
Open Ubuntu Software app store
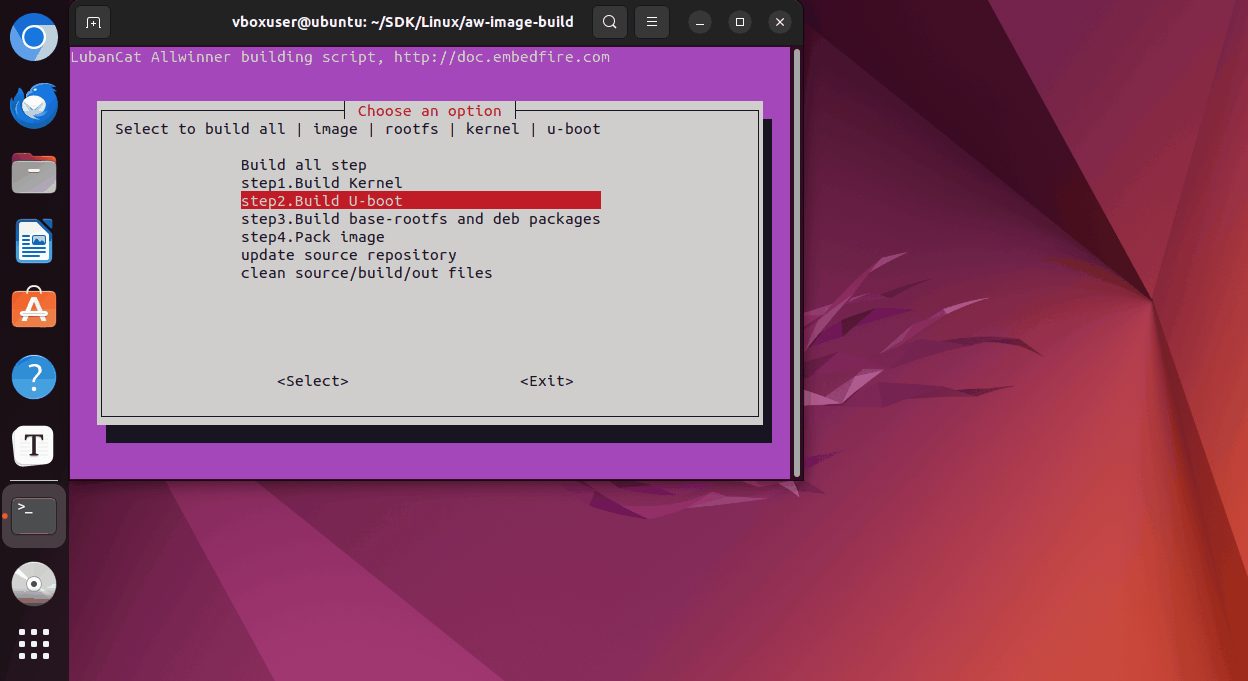[x=34, y=309]
